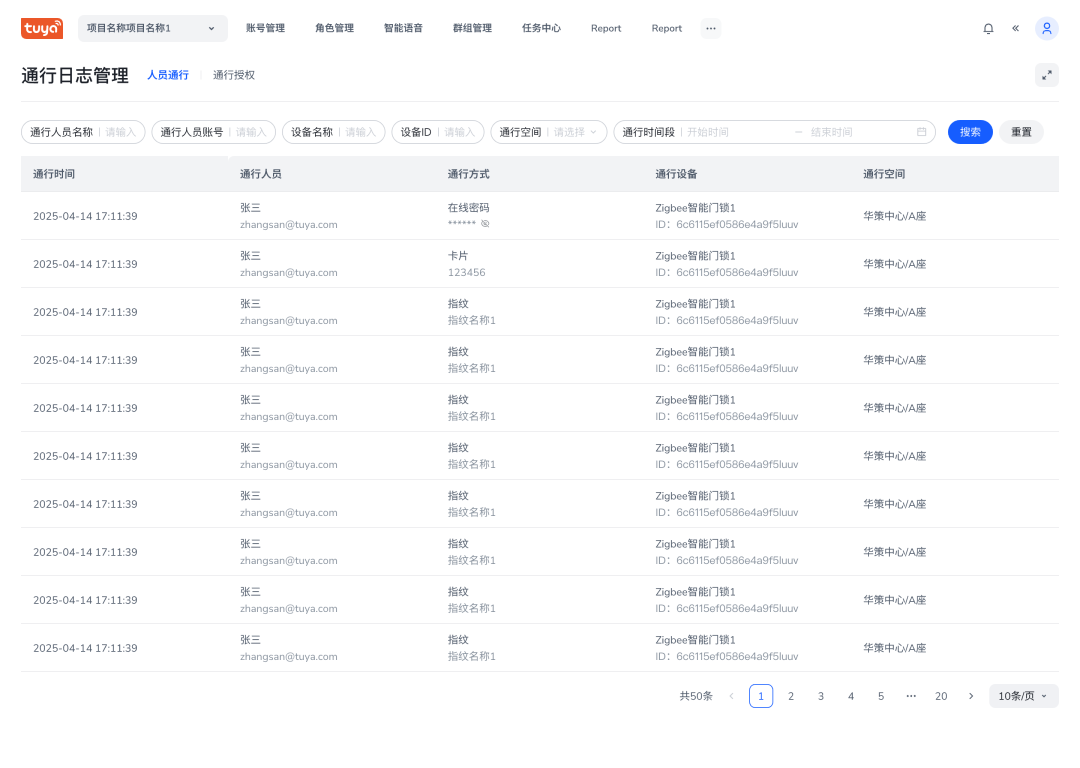Click the 重置 reset button

[x=1021, y=131]
